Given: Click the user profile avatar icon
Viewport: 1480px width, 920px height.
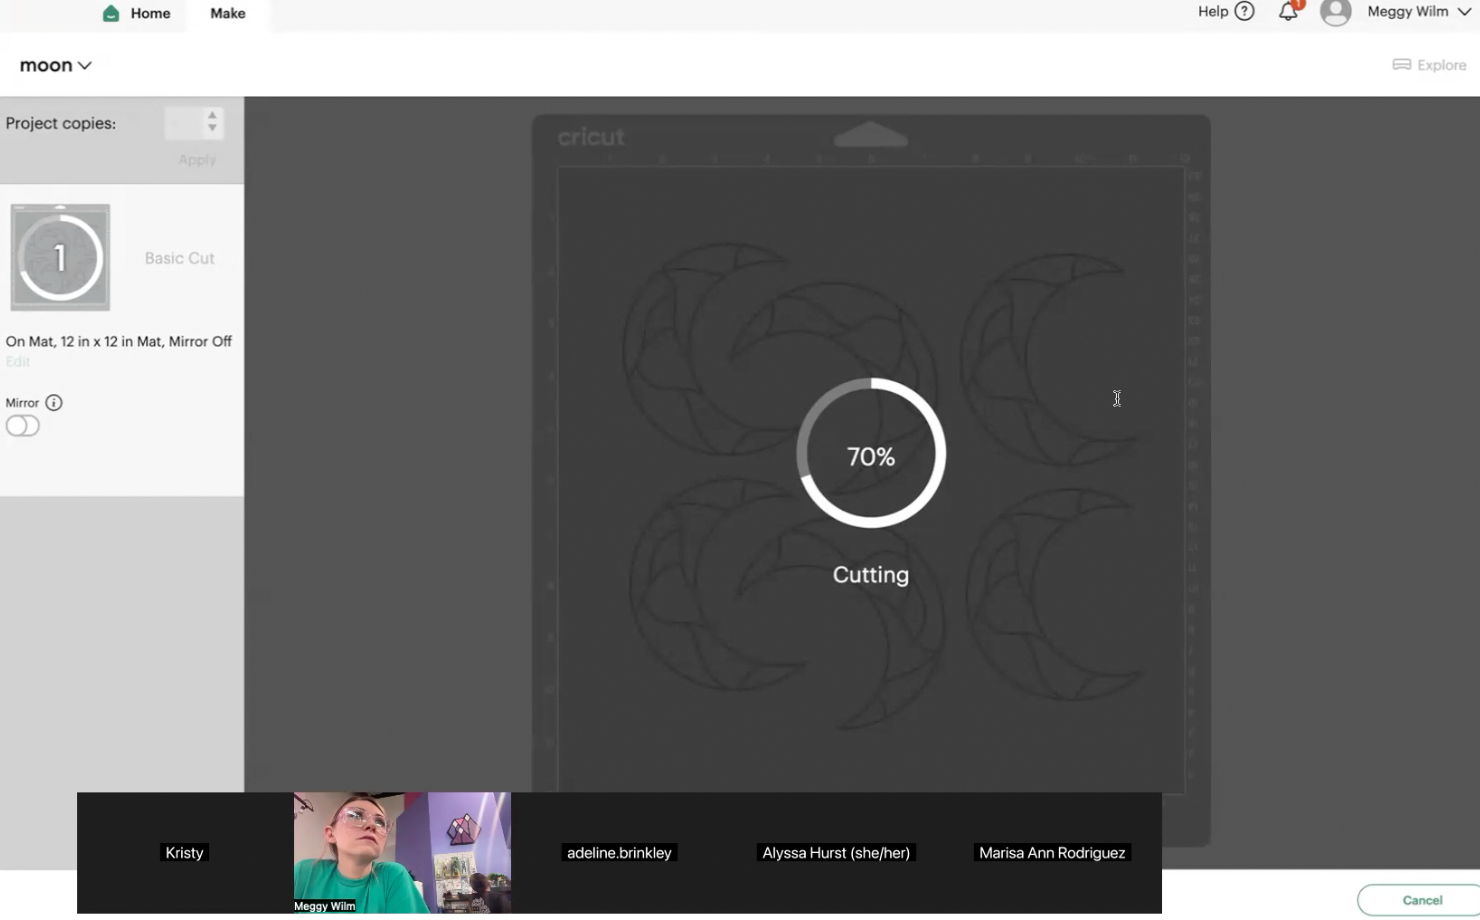Looking at the screenshot, I should [x=1336, y=12].
